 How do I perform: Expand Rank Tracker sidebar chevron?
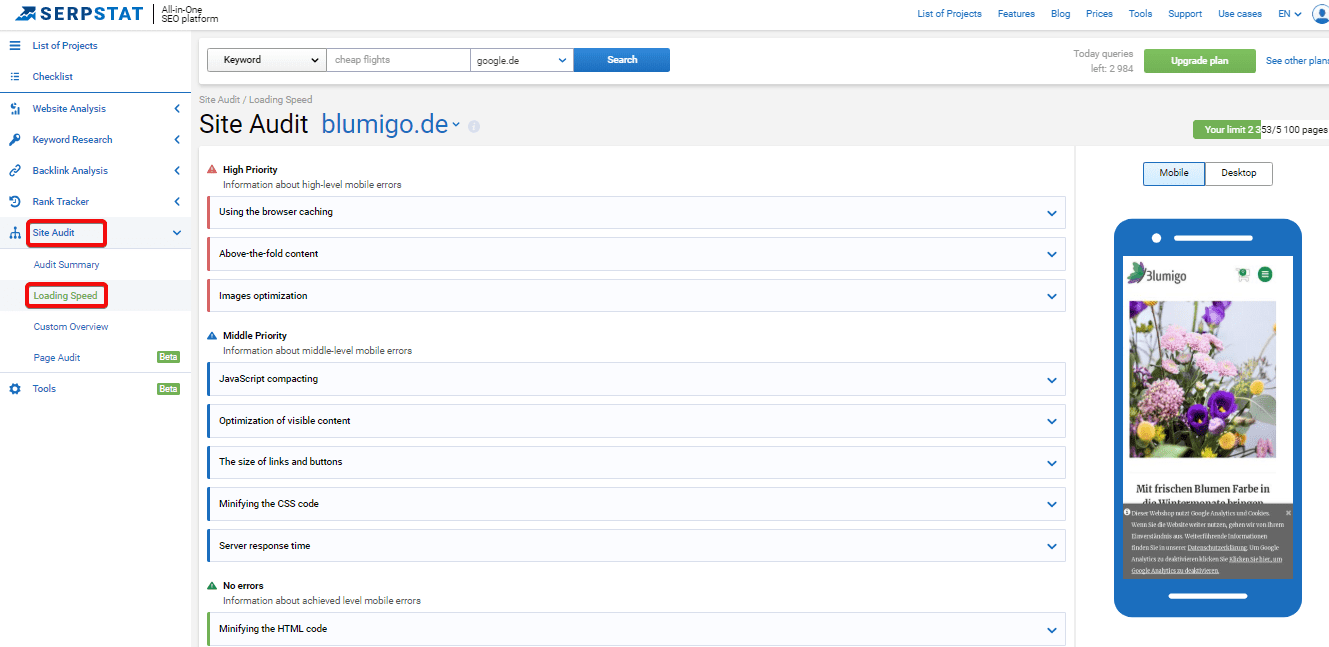click(177, 202)
